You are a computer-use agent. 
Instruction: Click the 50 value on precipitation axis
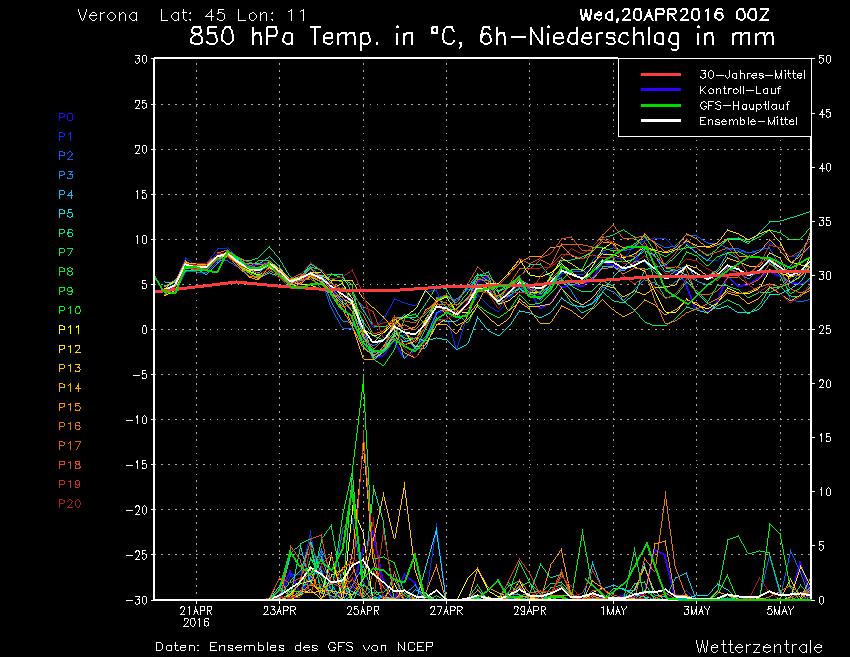[825, 59]
